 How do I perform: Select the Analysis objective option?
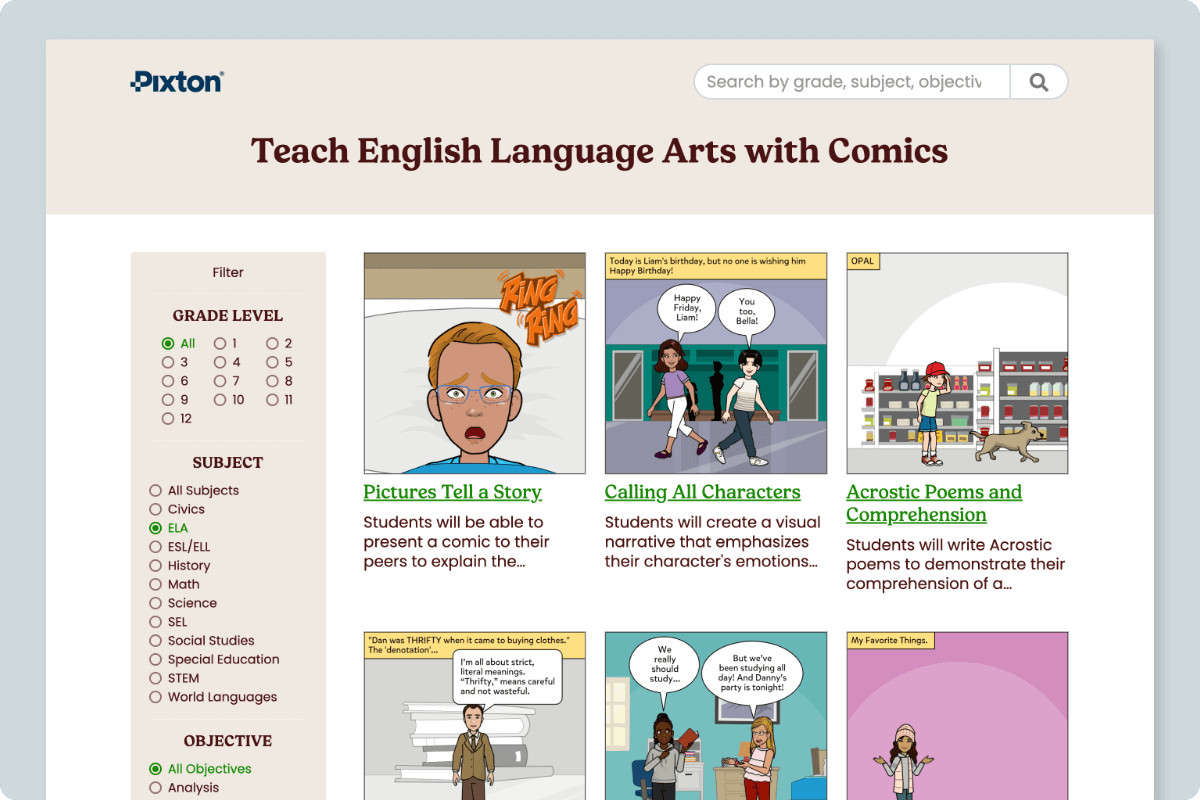coord(155,788)
